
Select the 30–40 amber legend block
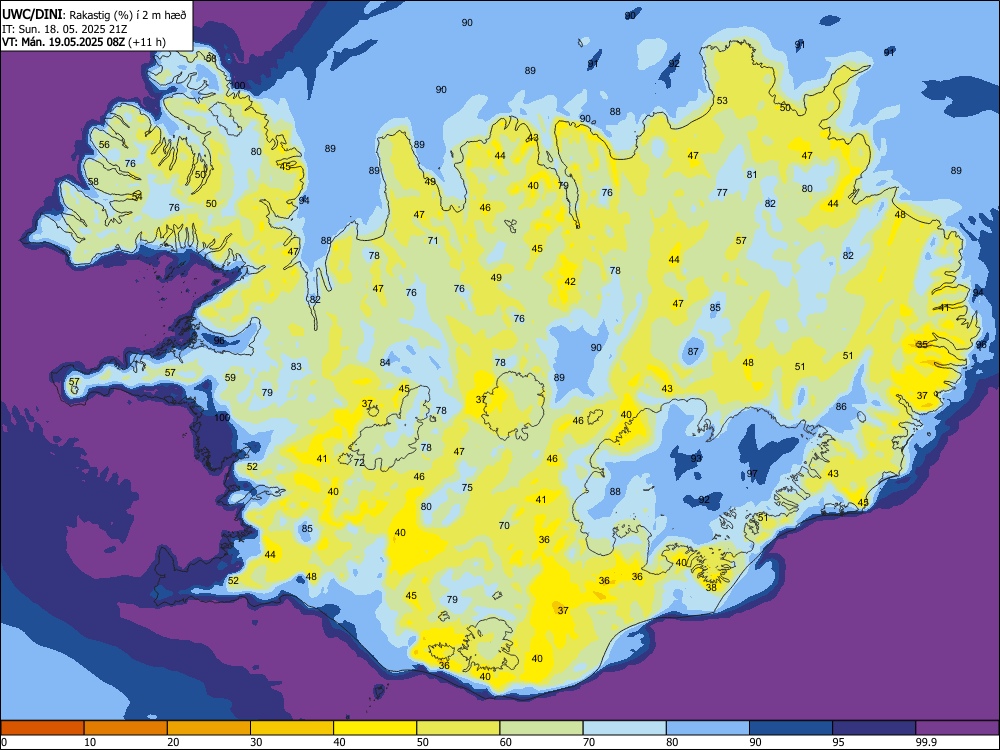click(292, 728)
